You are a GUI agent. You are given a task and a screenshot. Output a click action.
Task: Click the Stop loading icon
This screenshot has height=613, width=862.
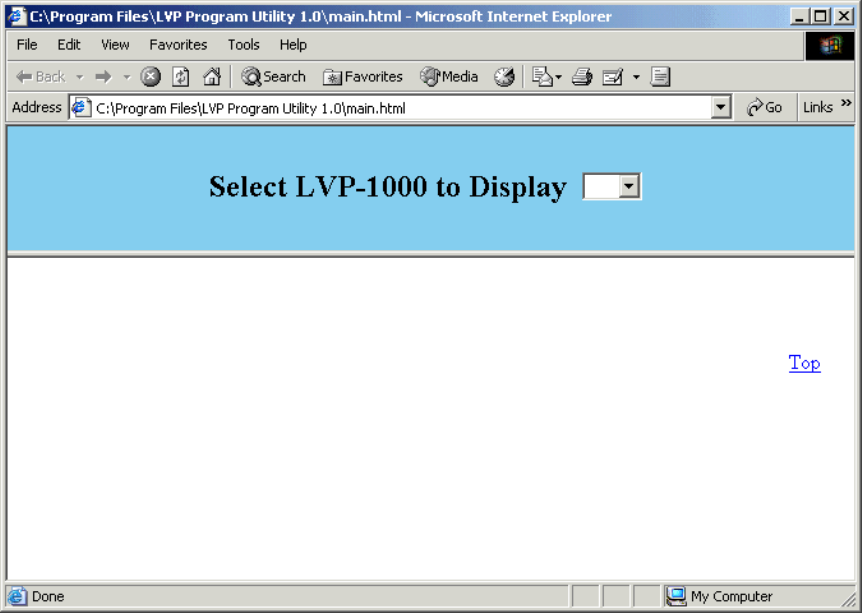tap(150, 77)
